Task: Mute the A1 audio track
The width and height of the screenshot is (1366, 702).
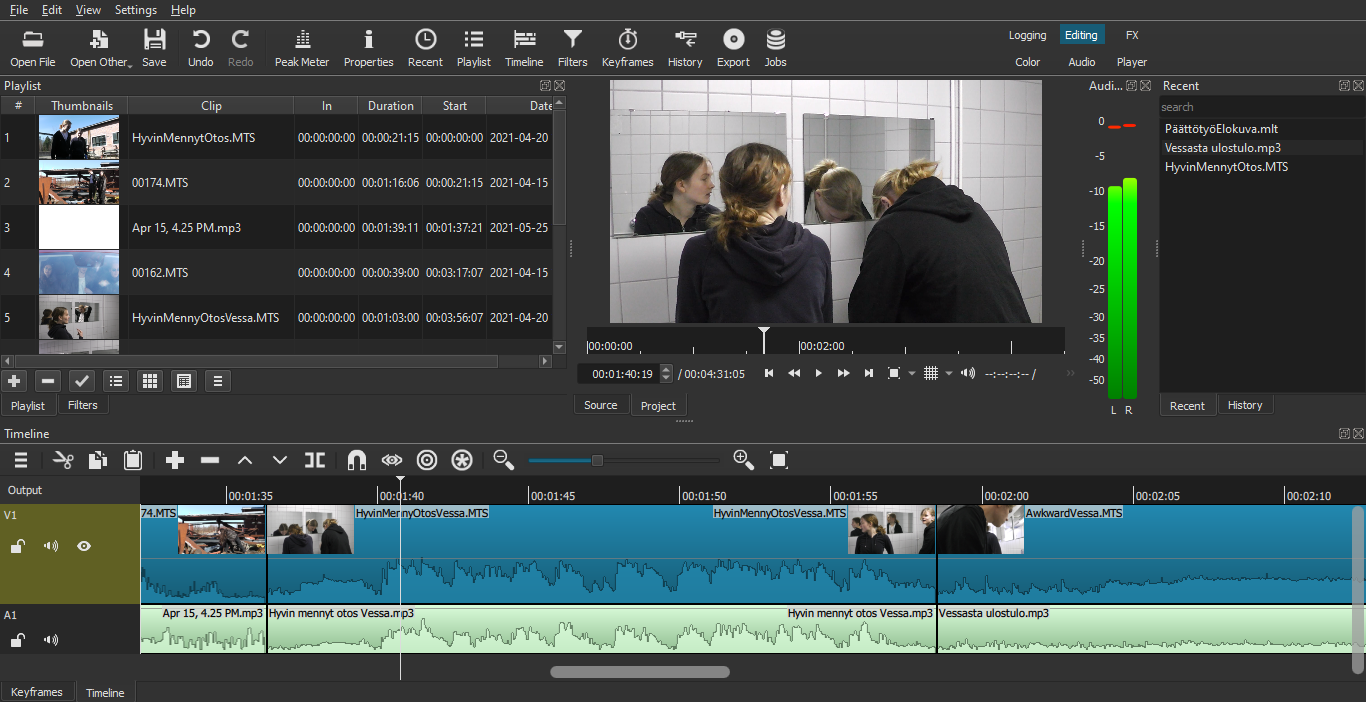Action: coord(51,640)
